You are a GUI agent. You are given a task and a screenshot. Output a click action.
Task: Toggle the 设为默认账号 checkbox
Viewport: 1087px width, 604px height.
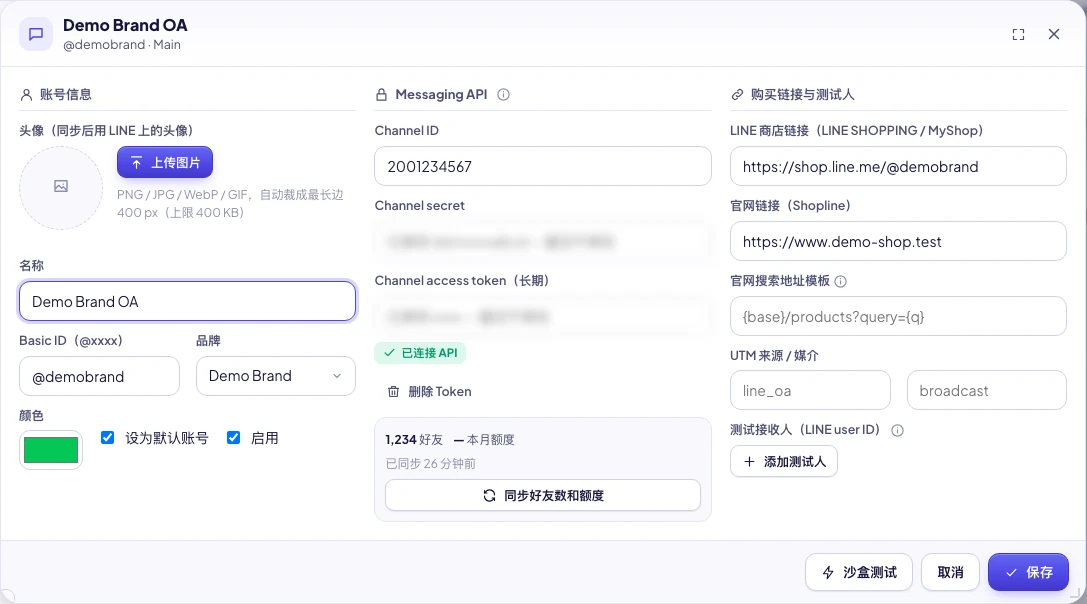coord(107,438)
